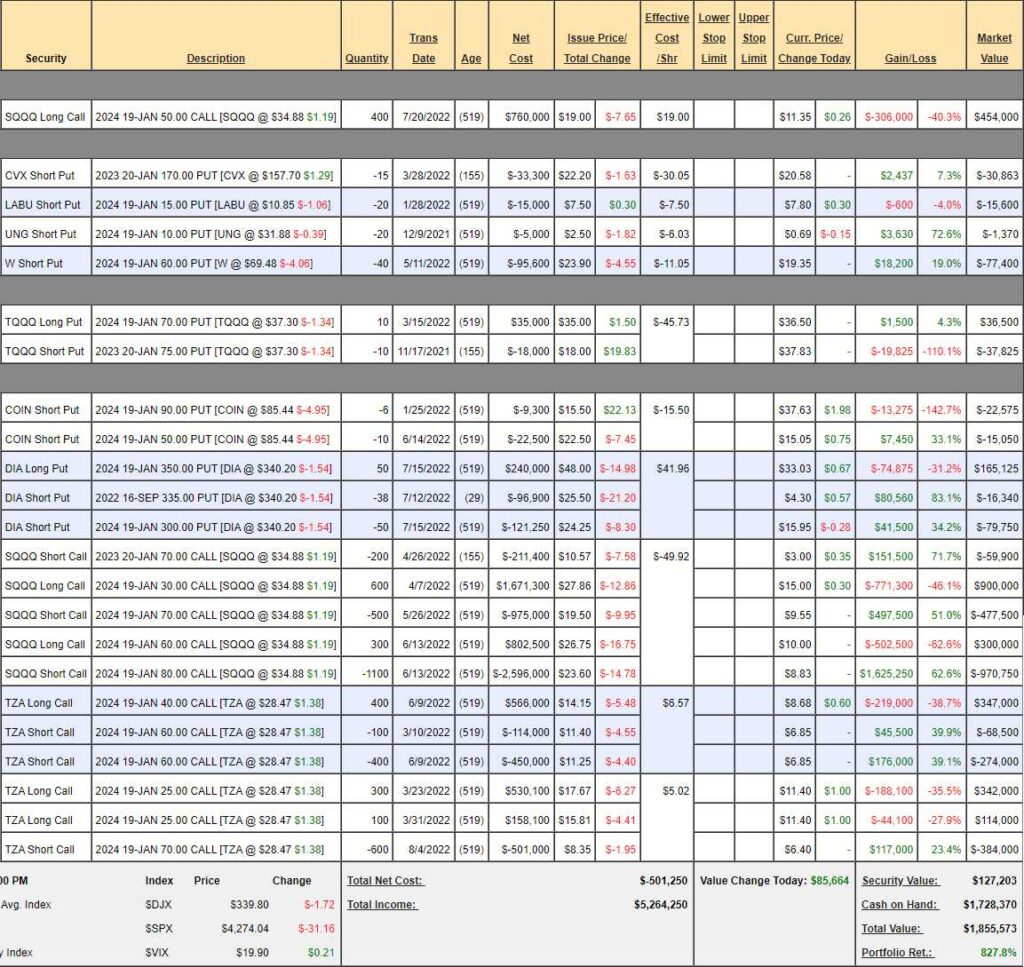The height and width of the screenshot is (967, 1024).
Task: Click the Description column header
Action: click(x=215, y=58)
